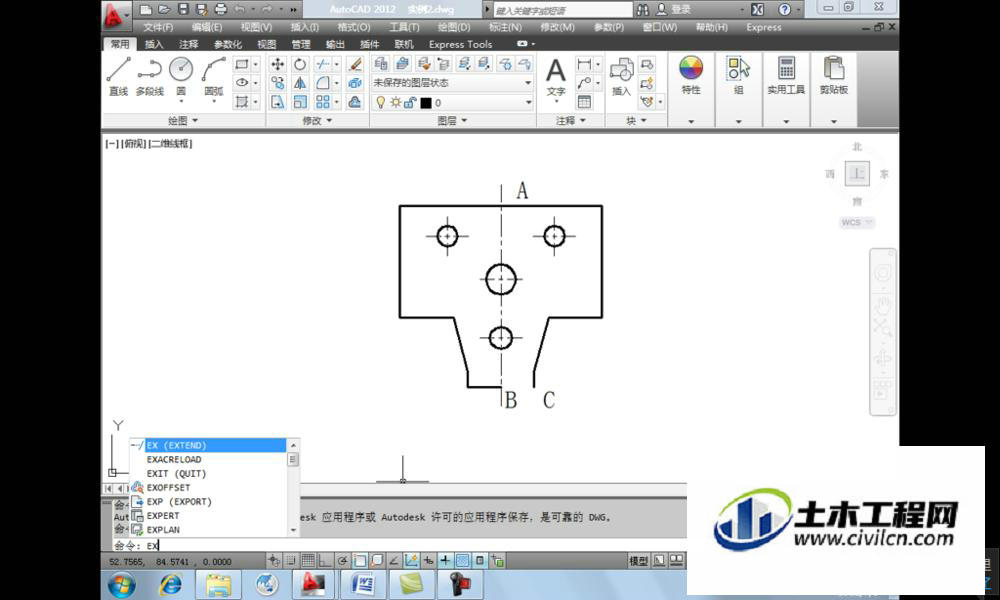Viewport: 1000px width, 600px height.
Task: Toggle Grid Display in status bar
Action: click(308, 561)
